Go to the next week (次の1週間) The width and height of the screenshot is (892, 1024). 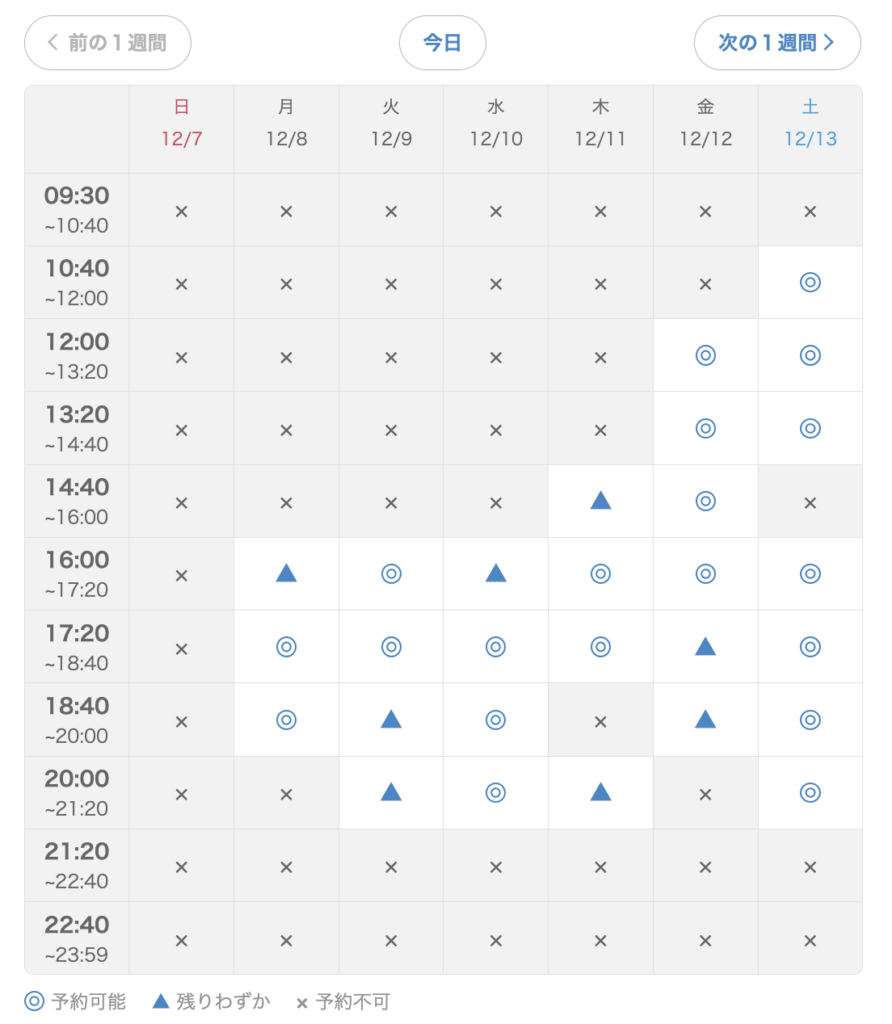click(777, 43)
